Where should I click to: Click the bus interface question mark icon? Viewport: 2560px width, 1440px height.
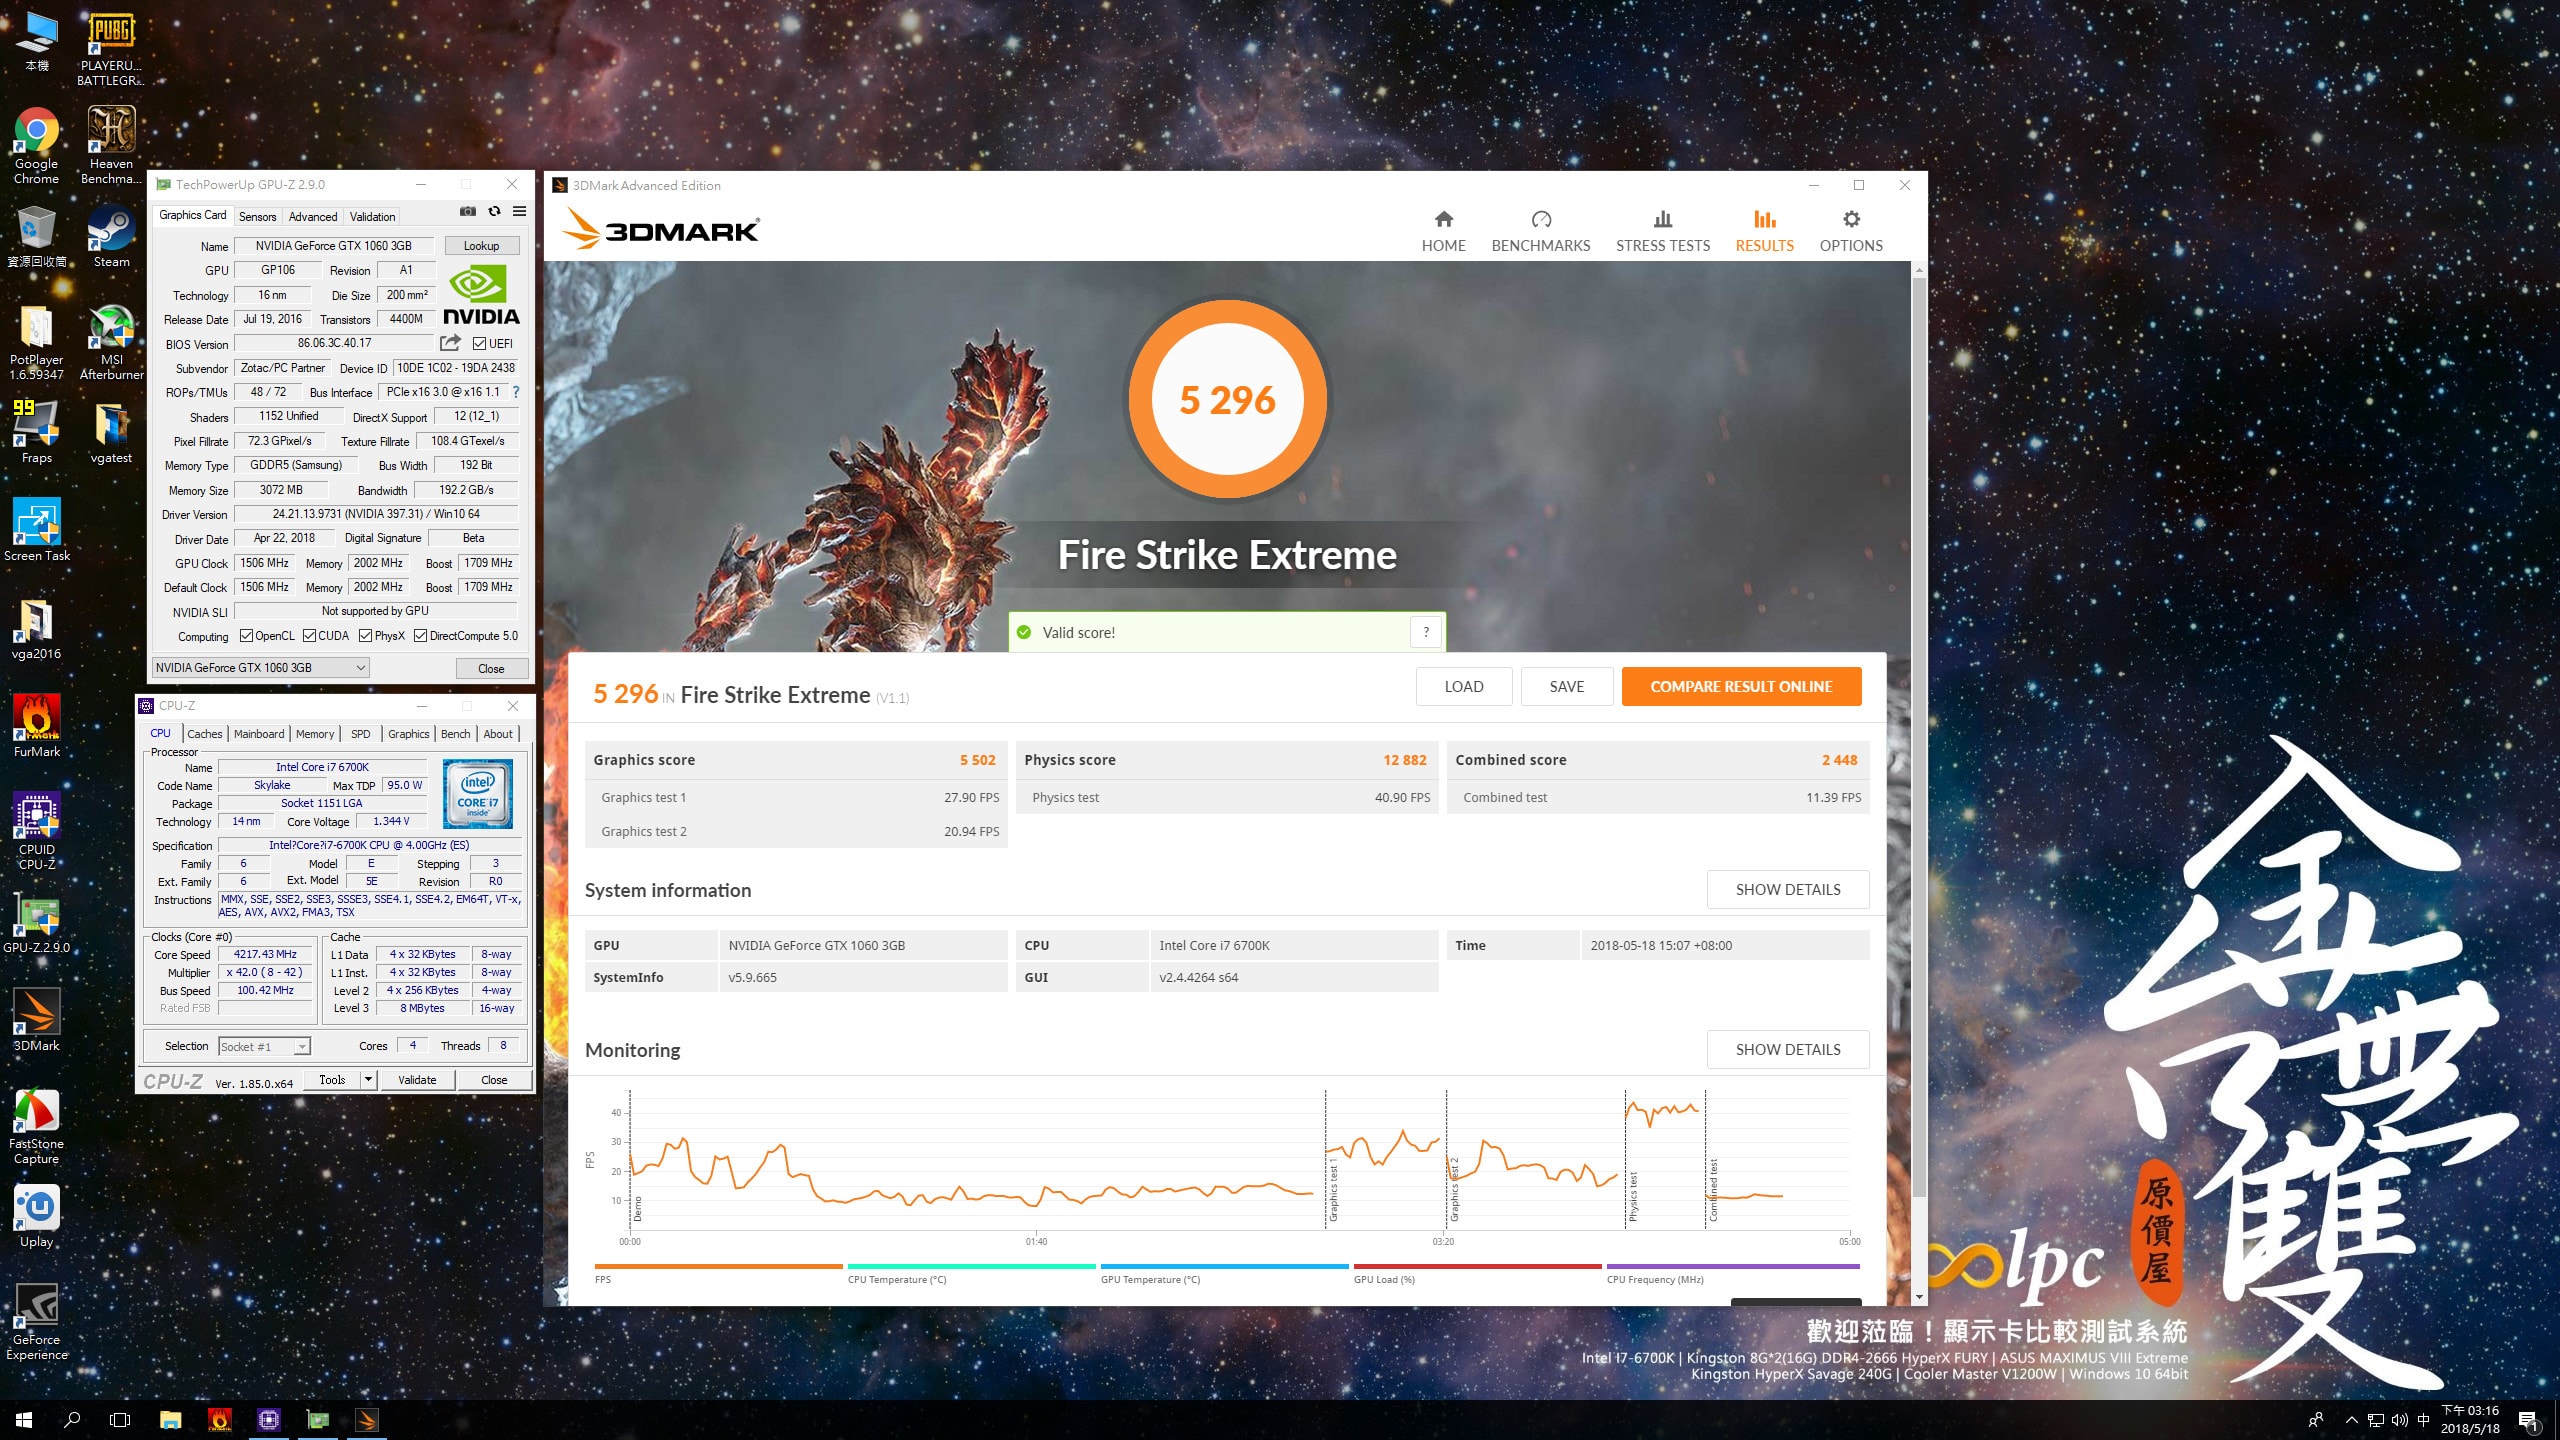point(516,392)
